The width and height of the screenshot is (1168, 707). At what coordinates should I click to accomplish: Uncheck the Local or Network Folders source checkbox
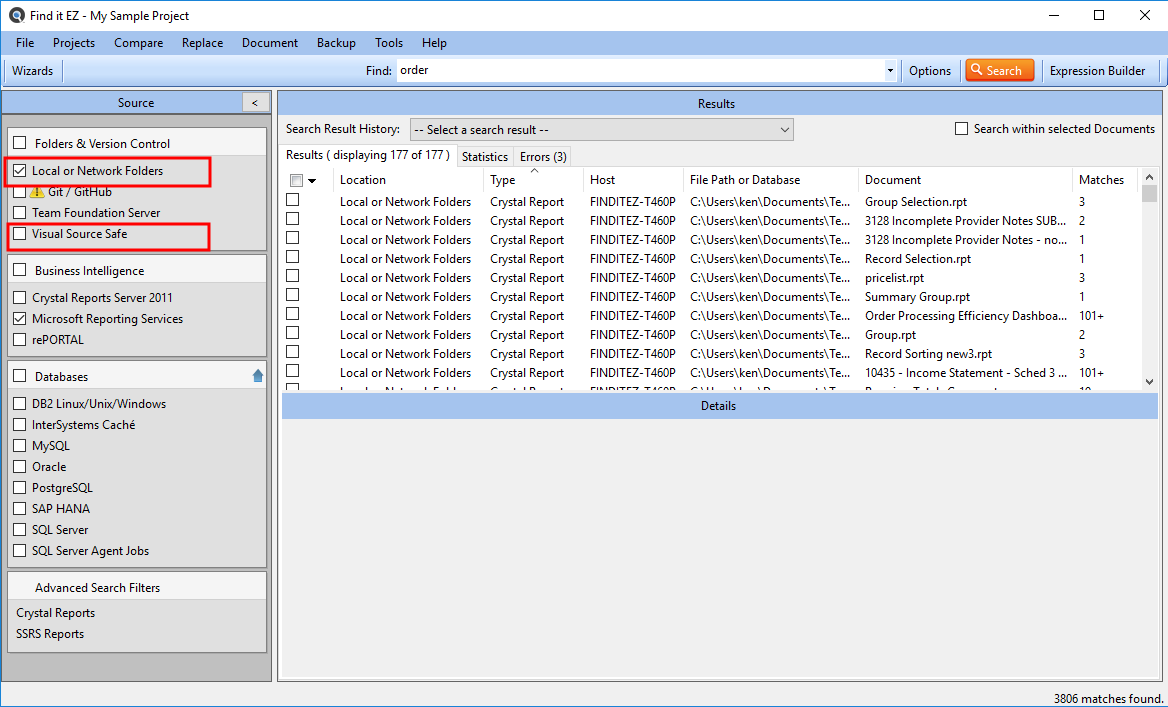pyautogui.click(x=20, y=171)
